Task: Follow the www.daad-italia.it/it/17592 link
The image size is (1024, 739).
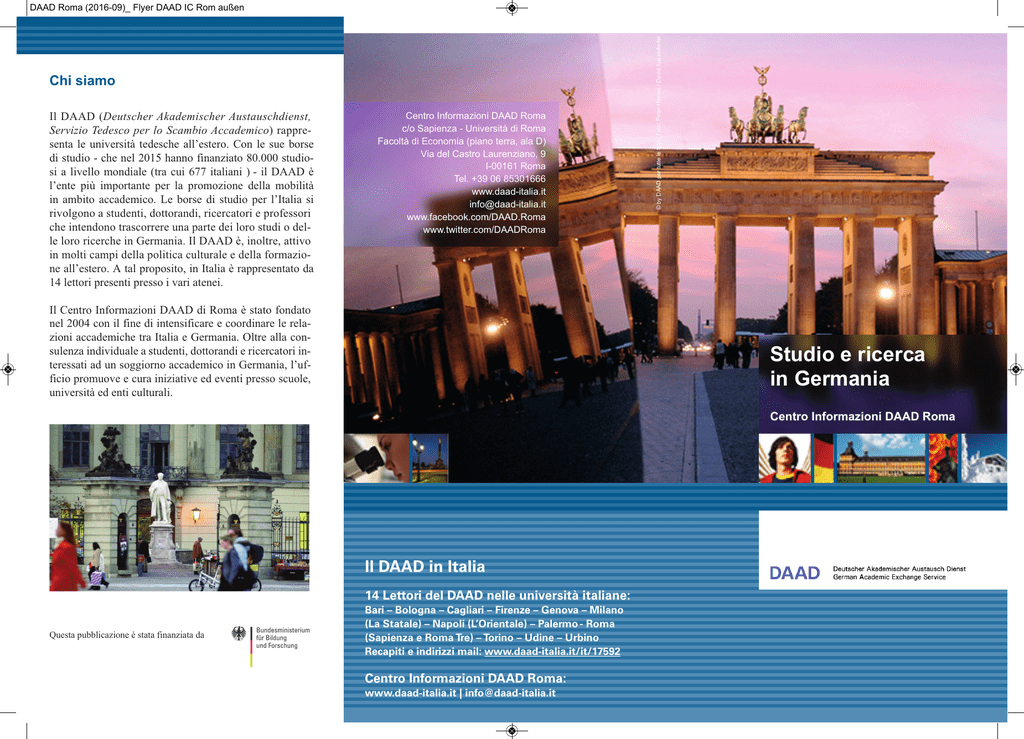Action: pos(552,652)
